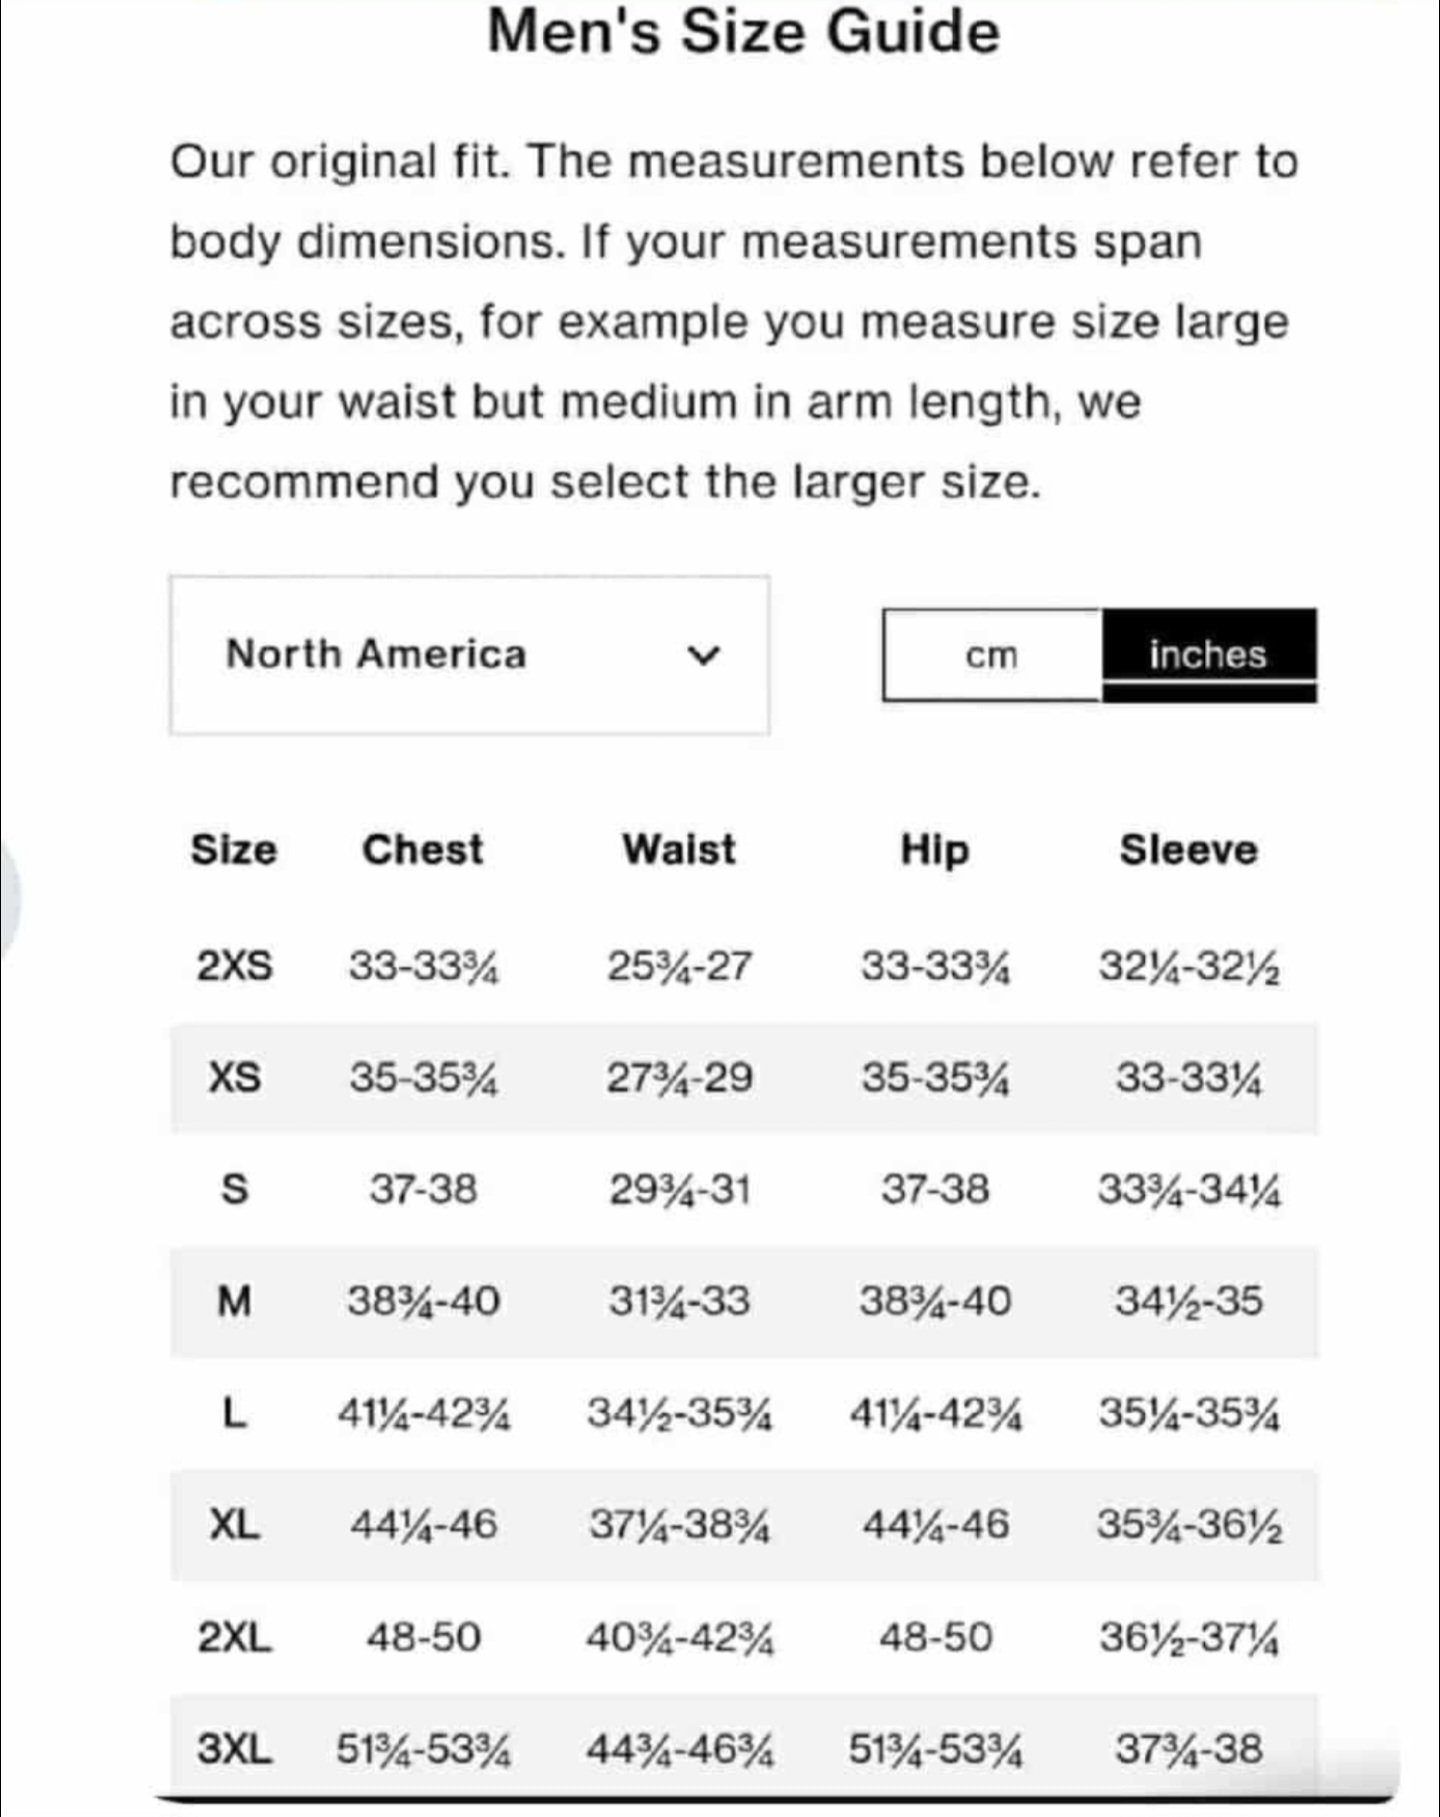Click the Men's Size Guide heading
Image resolution: width=1440 pixels, height=1817 pixels.
743,32
